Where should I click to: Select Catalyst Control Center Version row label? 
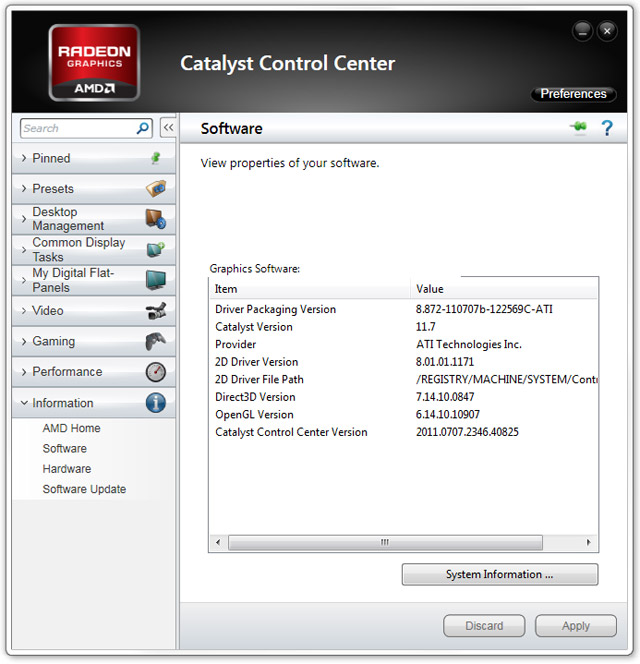point(291,432)
